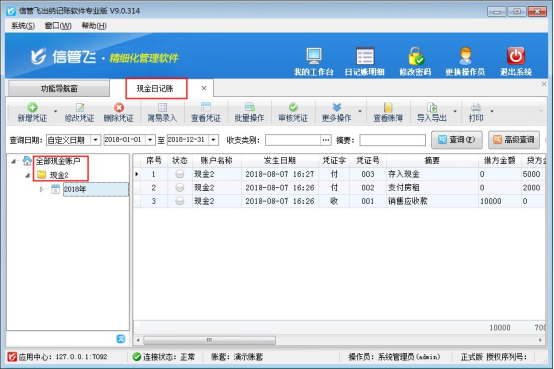
Task: Click the 退出系统 exit system icon
Action: 516,55
